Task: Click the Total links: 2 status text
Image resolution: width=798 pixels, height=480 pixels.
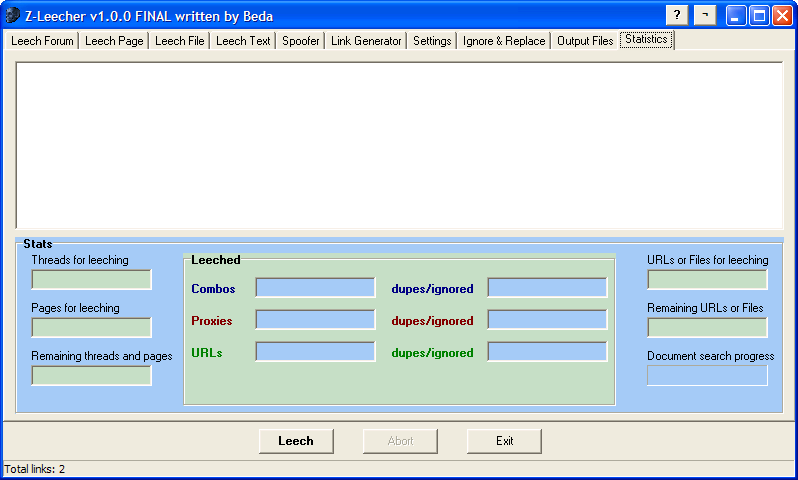Action: point(35,469)
